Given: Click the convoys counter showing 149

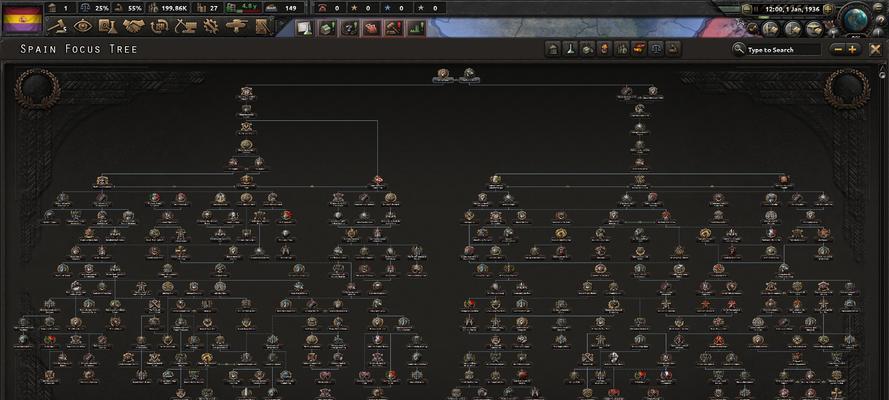Looking at the screenshot, I should (283, 8).
